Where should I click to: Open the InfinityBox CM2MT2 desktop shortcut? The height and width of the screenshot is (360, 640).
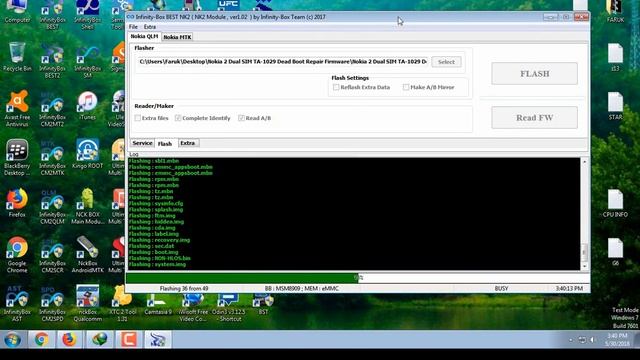(52, 109)
